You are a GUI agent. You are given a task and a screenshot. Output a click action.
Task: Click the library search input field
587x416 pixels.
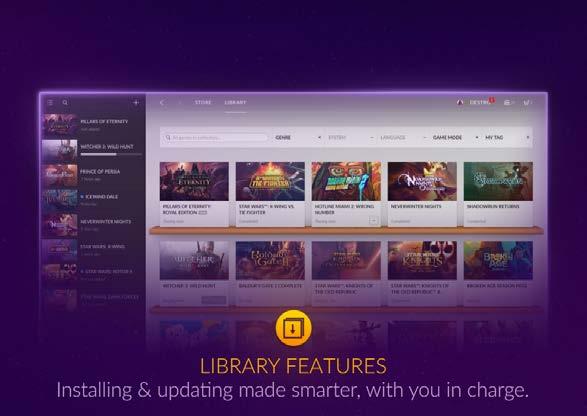[x=216, y=137]
